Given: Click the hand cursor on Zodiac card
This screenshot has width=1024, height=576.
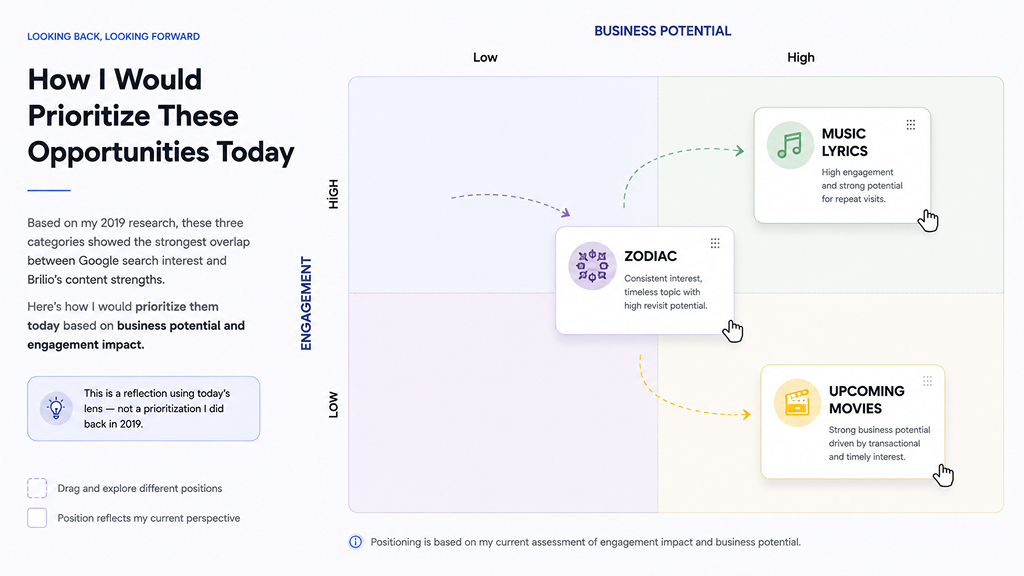Looking at the screenshot, I should (x=733, y=331).
